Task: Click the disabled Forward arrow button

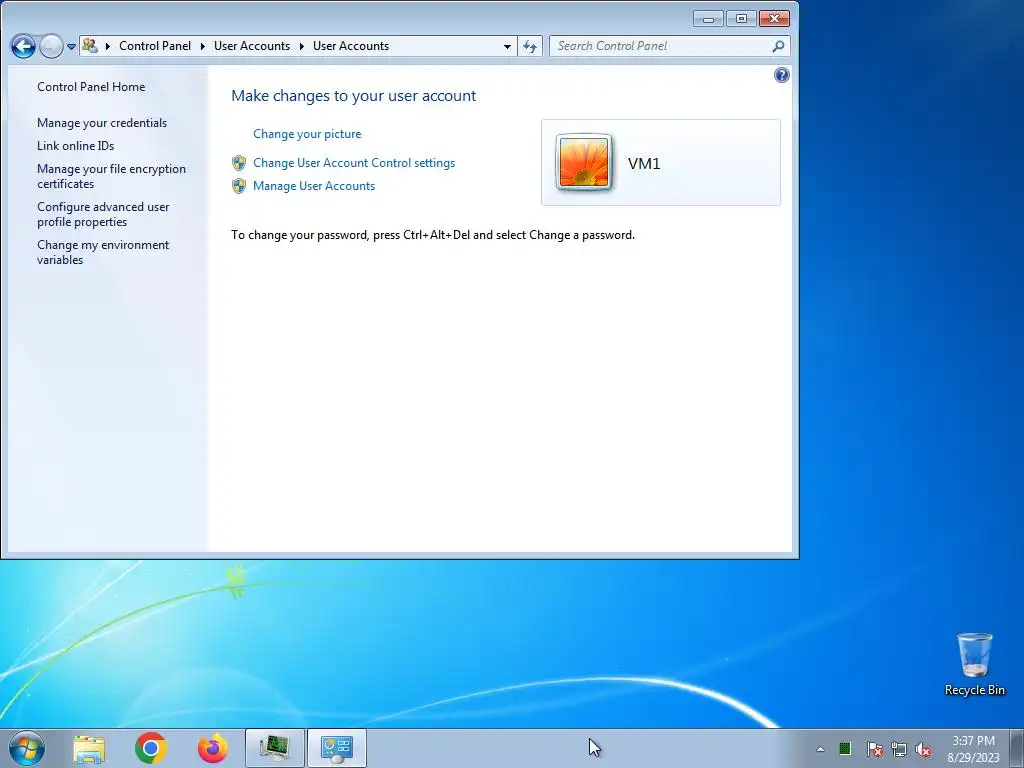Action: 51,46
